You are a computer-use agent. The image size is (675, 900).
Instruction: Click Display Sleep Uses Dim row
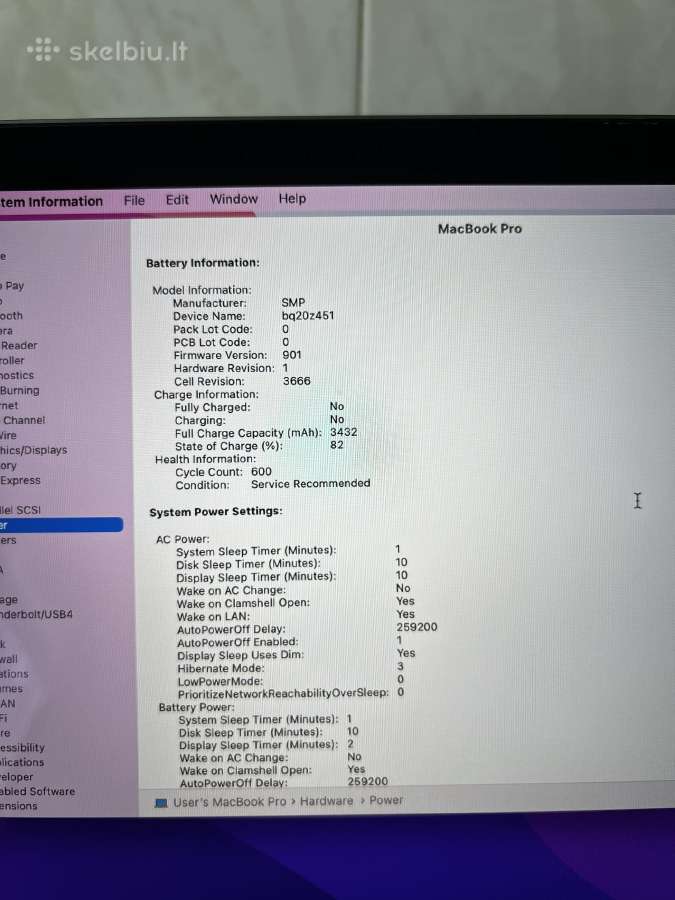296,654
